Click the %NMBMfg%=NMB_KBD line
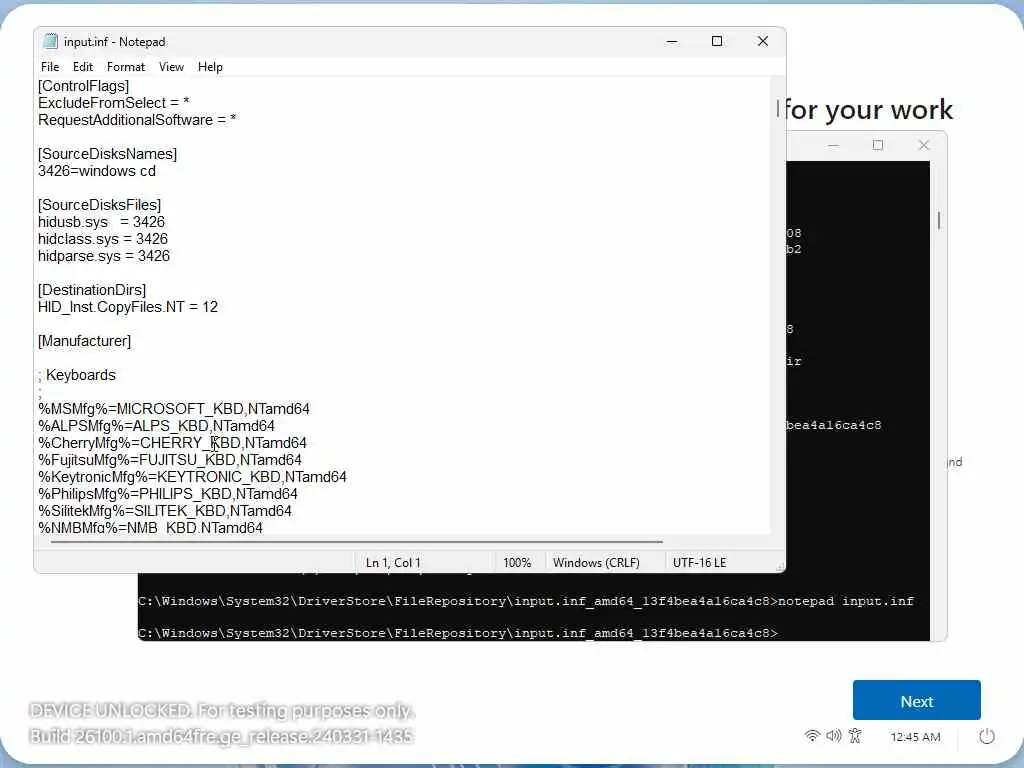The width and height of the screenshot is (1024, 768). pos(150,527)
